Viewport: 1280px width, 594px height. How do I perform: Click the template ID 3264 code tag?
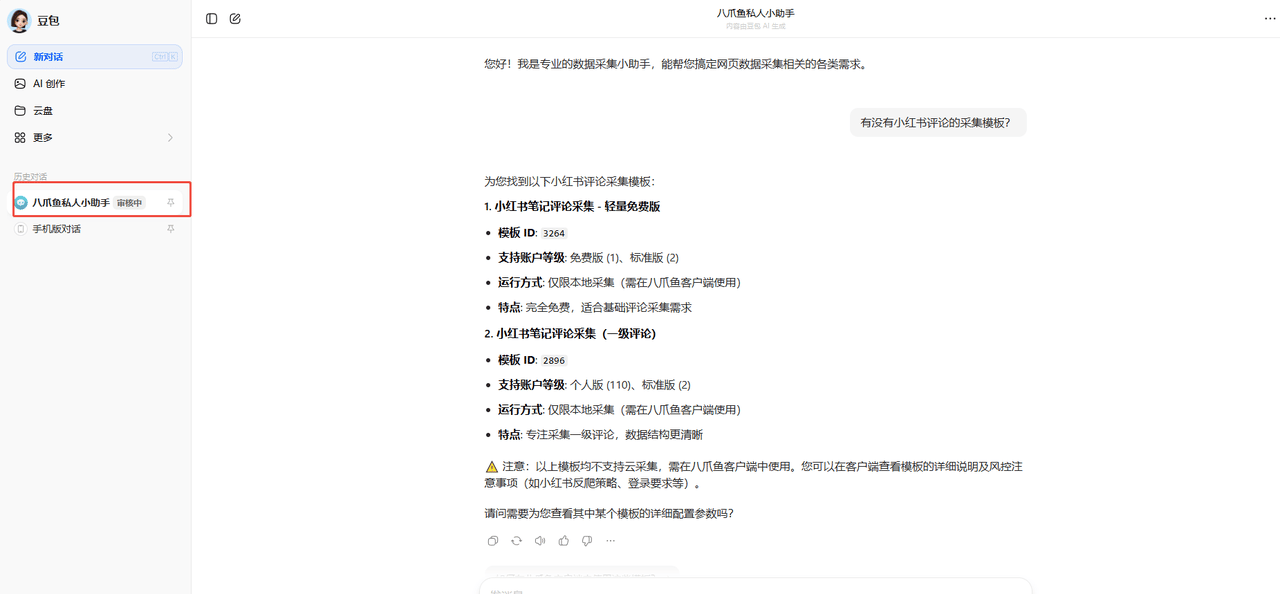tap(554, 233)
